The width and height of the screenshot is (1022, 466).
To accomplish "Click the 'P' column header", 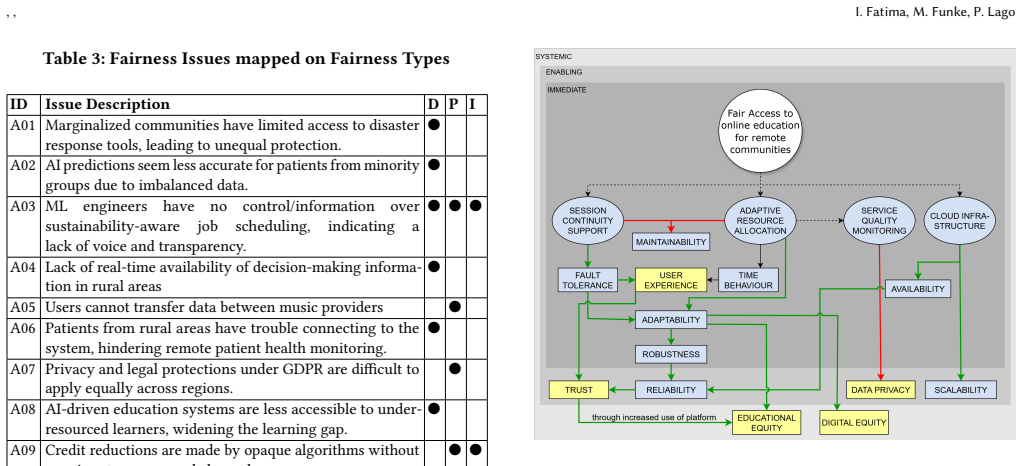I will point(454,104).
